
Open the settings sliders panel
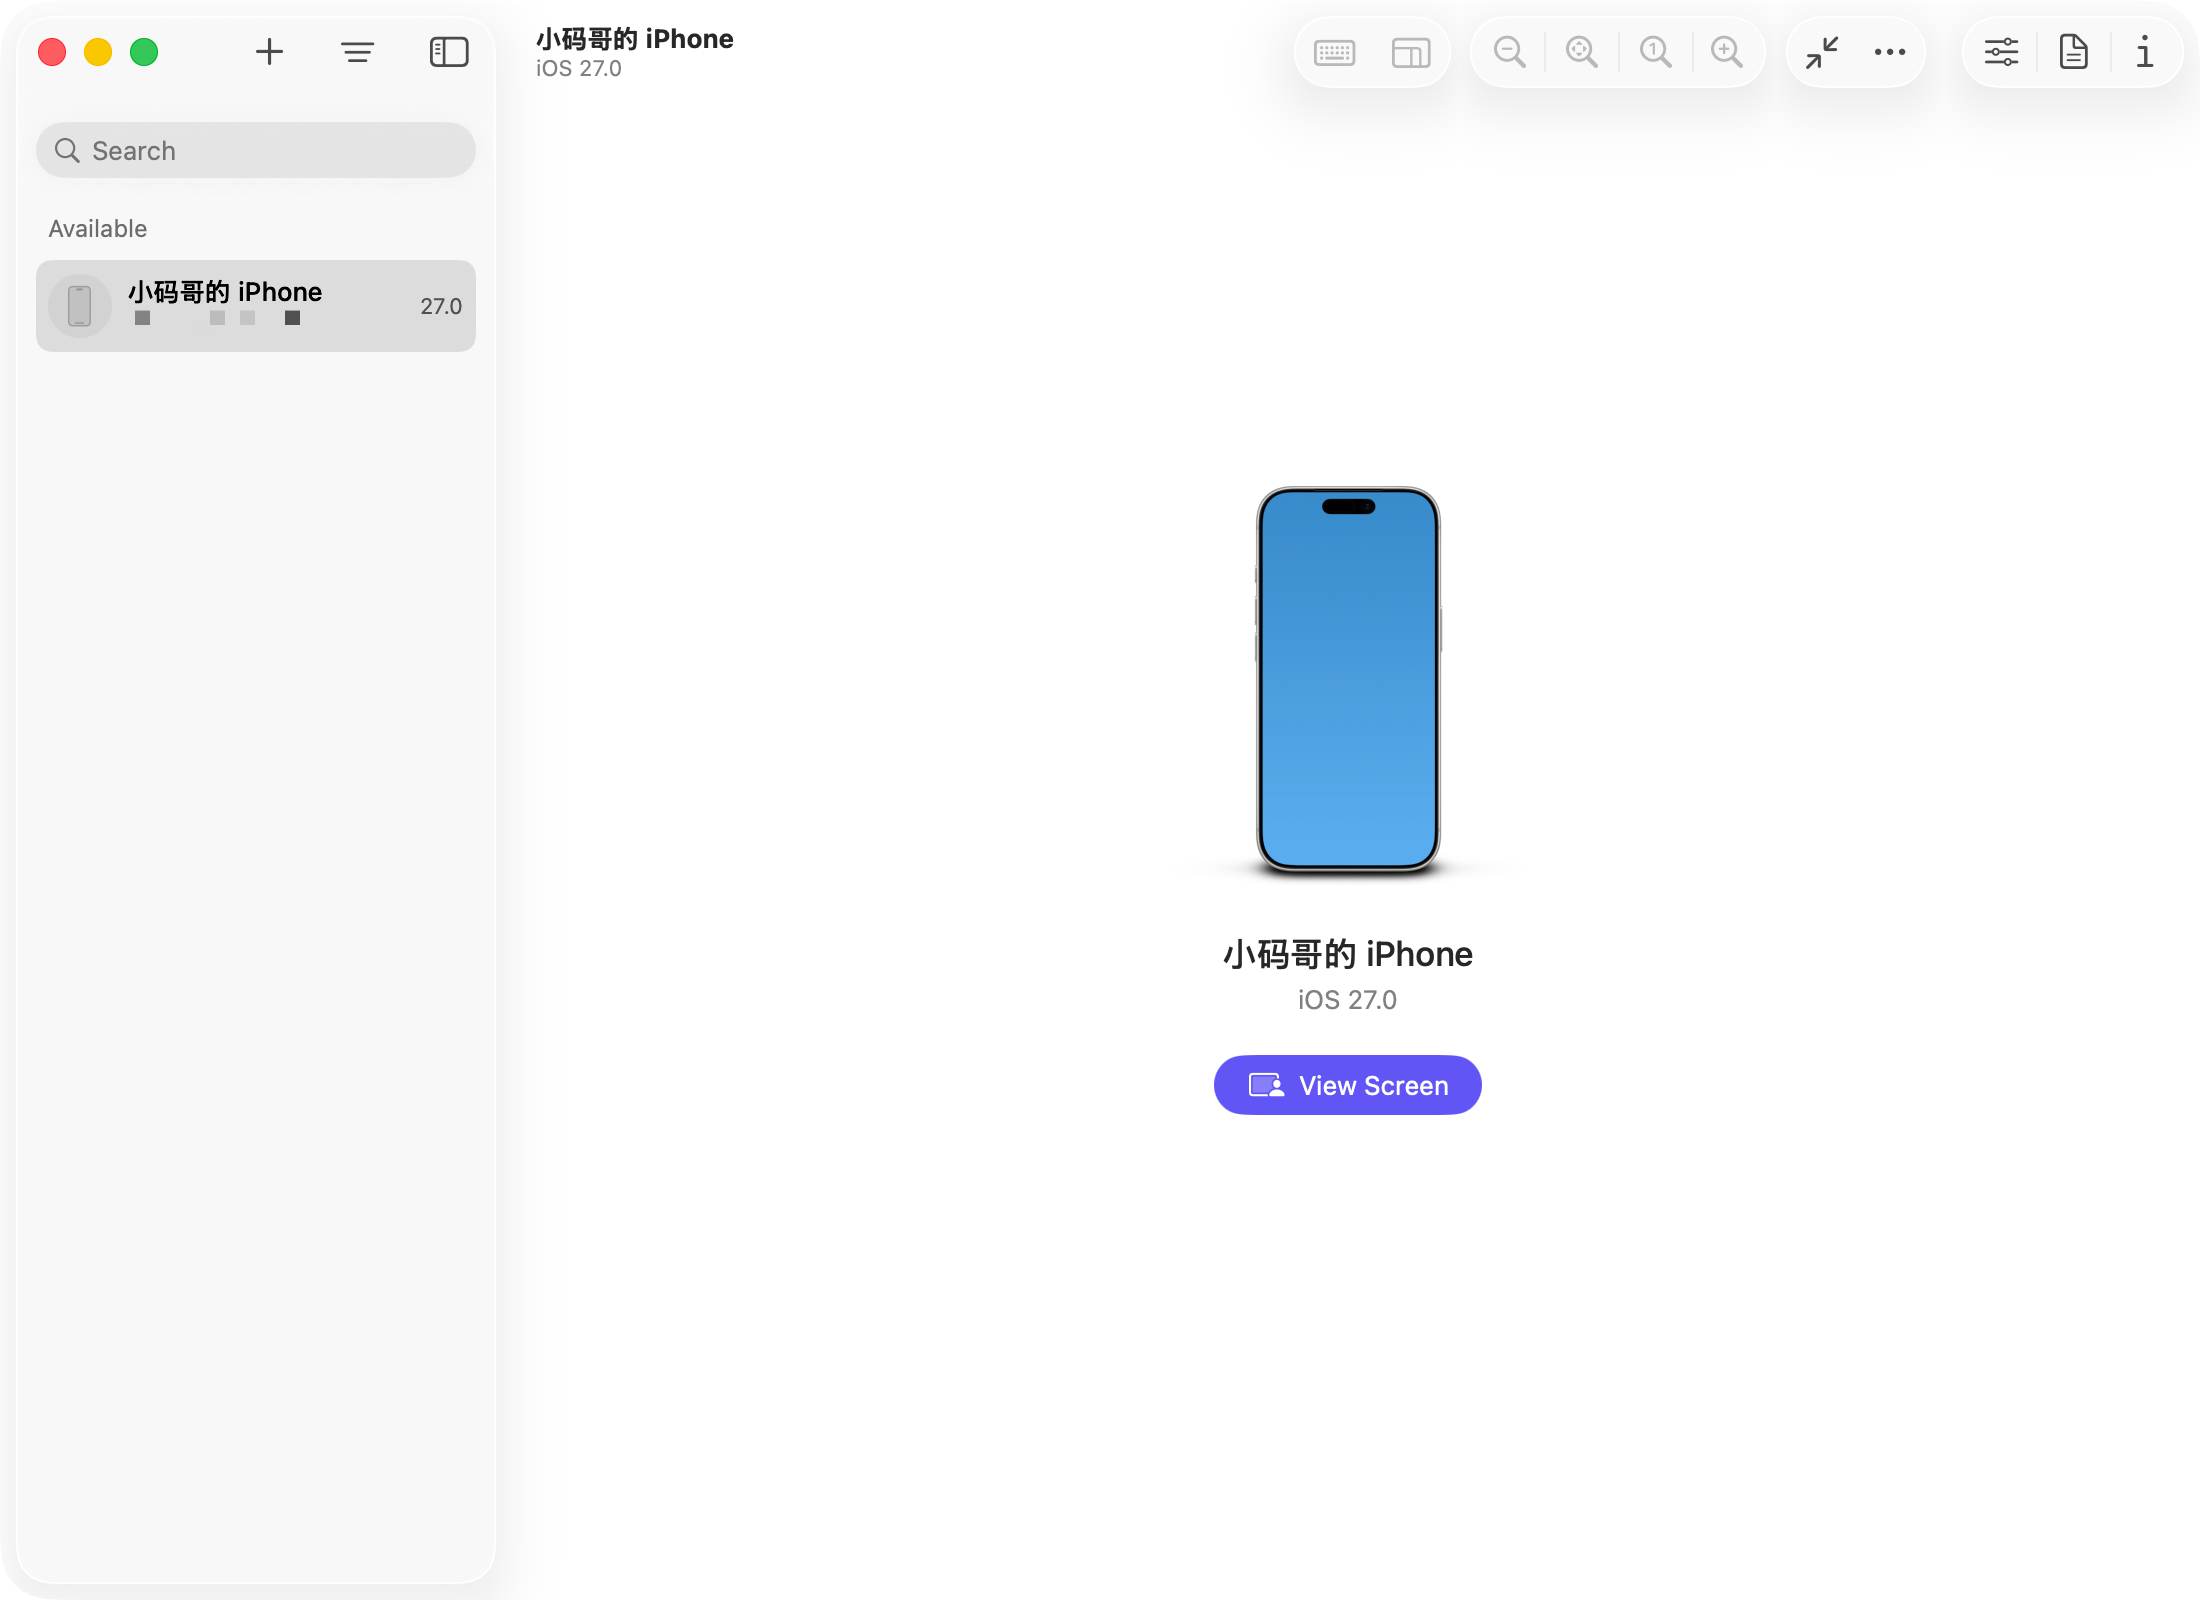[2001, 52]
